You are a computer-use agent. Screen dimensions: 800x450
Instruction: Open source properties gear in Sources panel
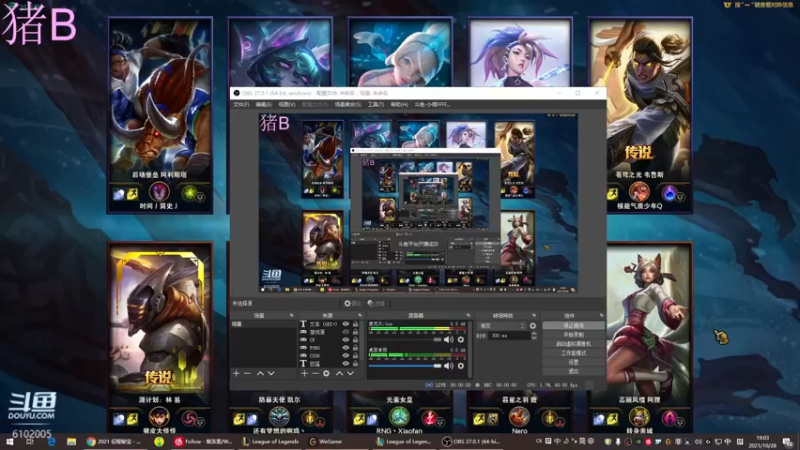tap(326, 373)
